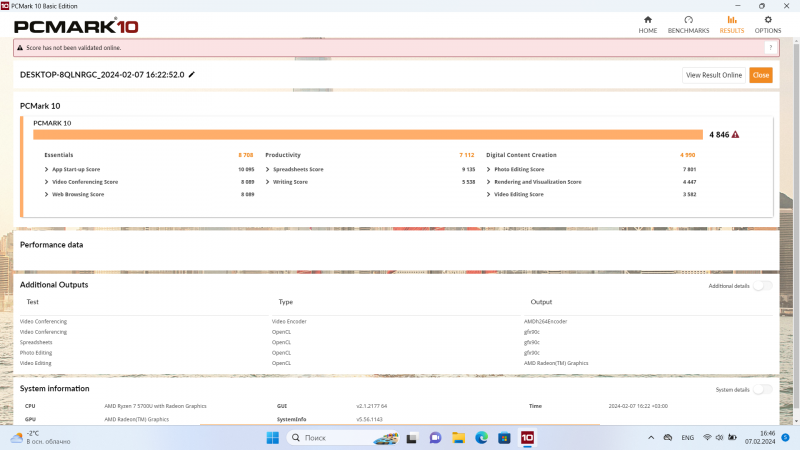The image size is (800, 450).
Task: Click the pencil icon to rename the result
Action: [192, 74]
